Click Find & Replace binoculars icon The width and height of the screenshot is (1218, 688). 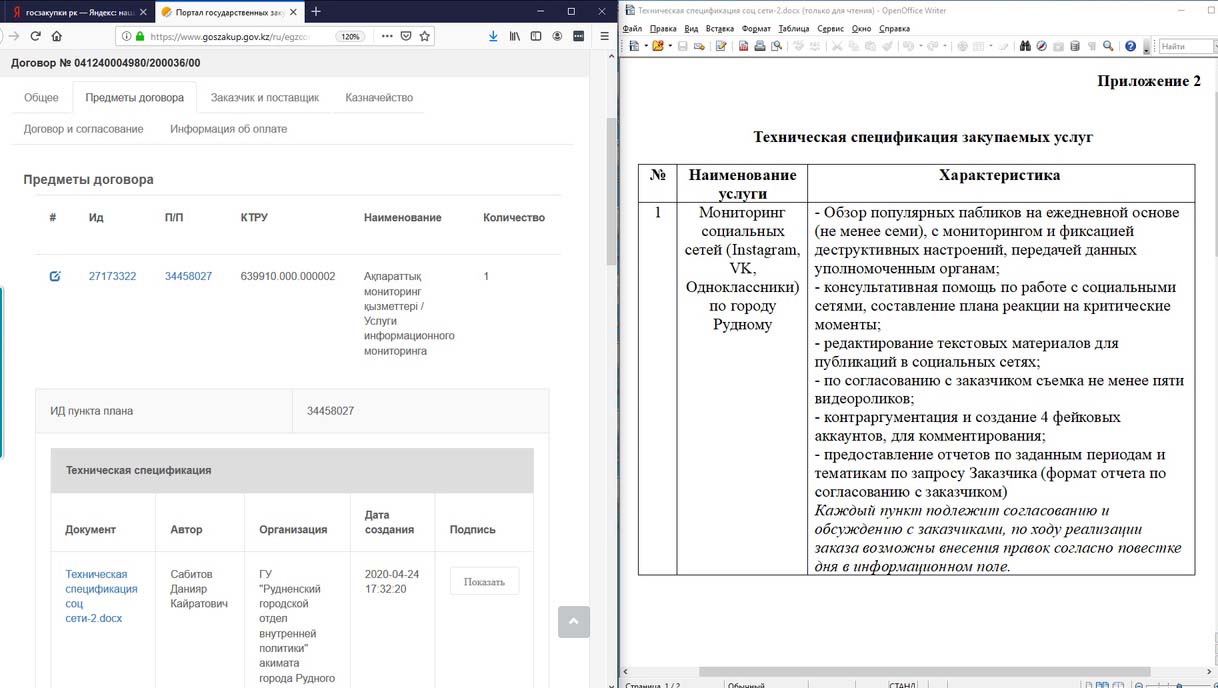pyautogui.click(x=1025, y=46)
